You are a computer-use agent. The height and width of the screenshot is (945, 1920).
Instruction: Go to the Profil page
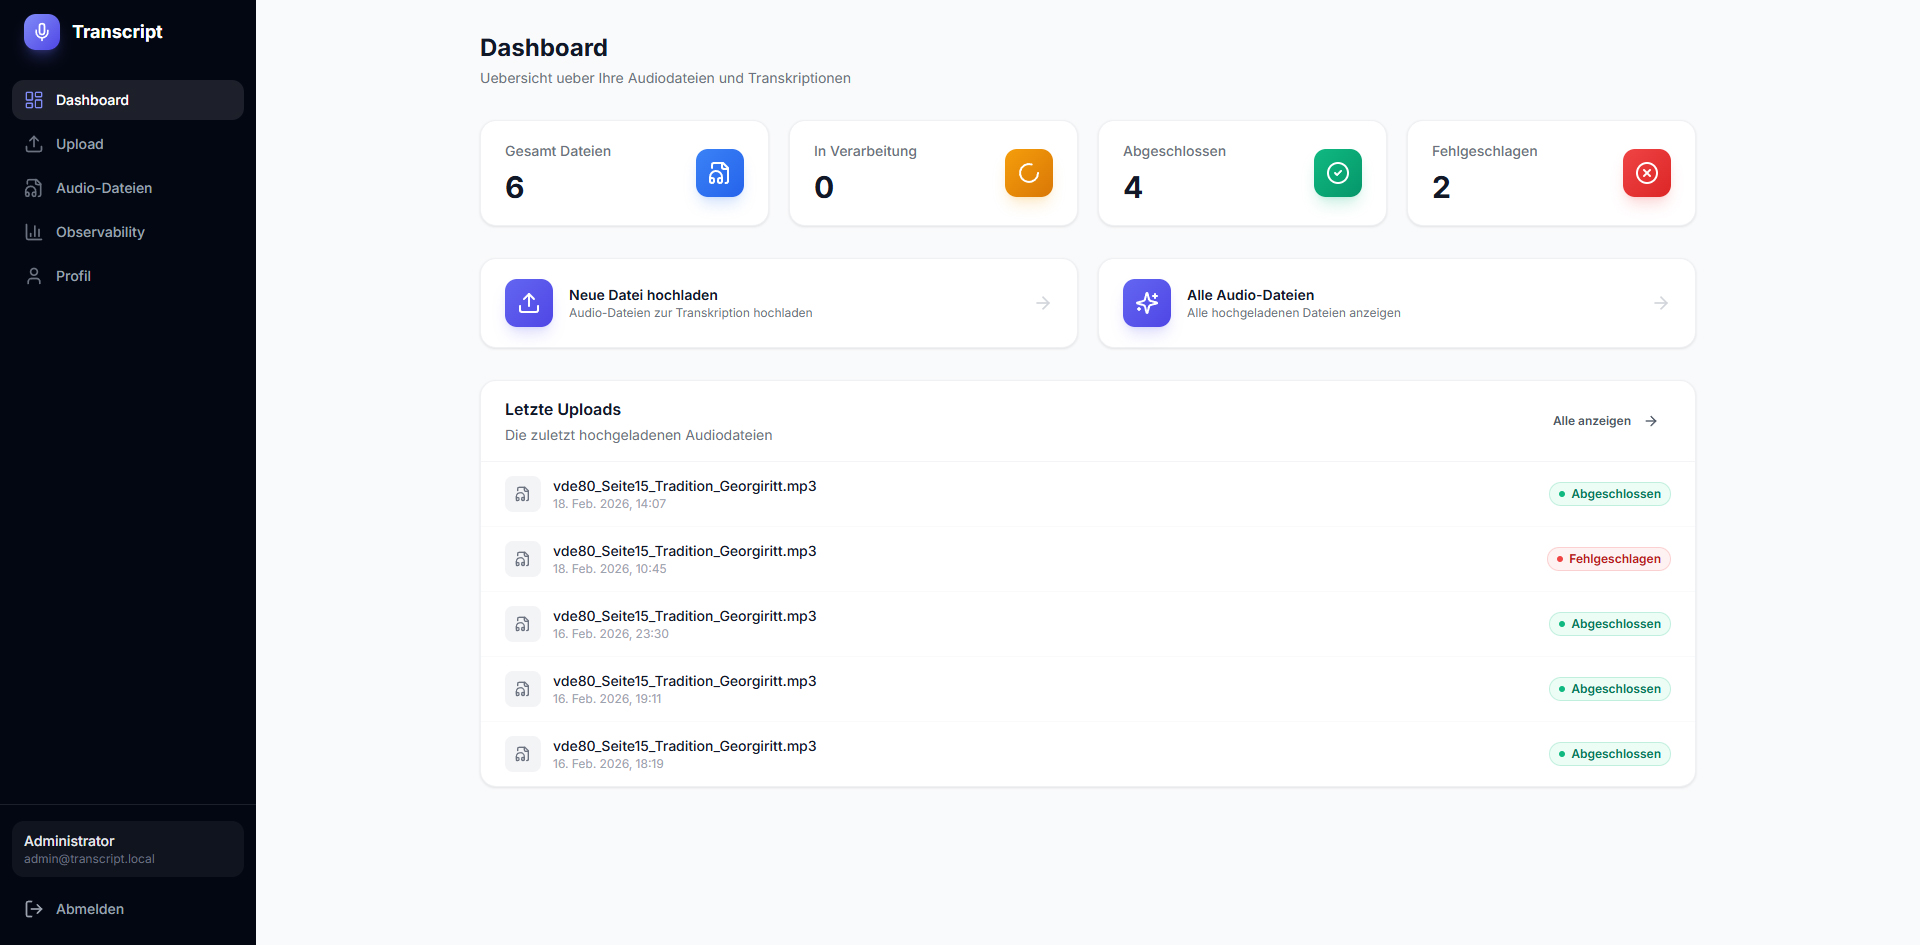[73, 276]
